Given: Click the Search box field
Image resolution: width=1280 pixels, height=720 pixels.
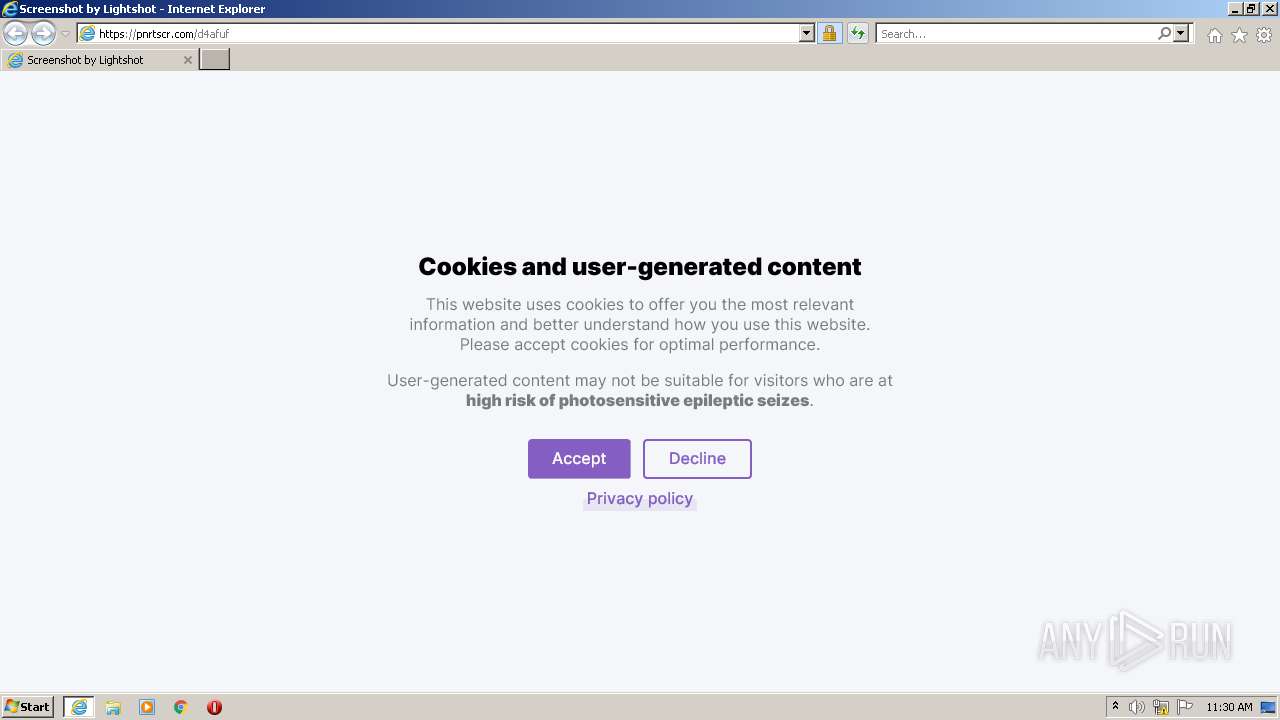Looking at the screenshot, I should tap(1016, 33).
